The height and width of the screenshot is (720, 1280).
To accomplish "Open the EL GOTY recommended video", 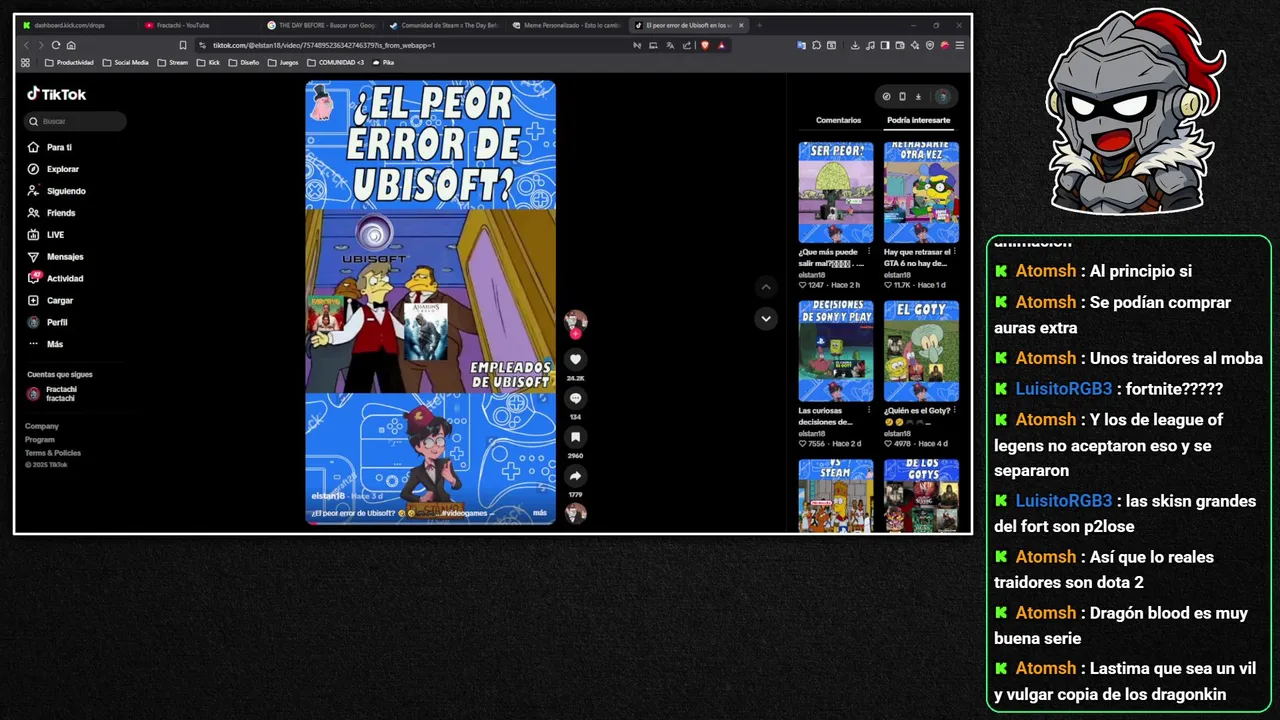I will (x=921, y=351).
